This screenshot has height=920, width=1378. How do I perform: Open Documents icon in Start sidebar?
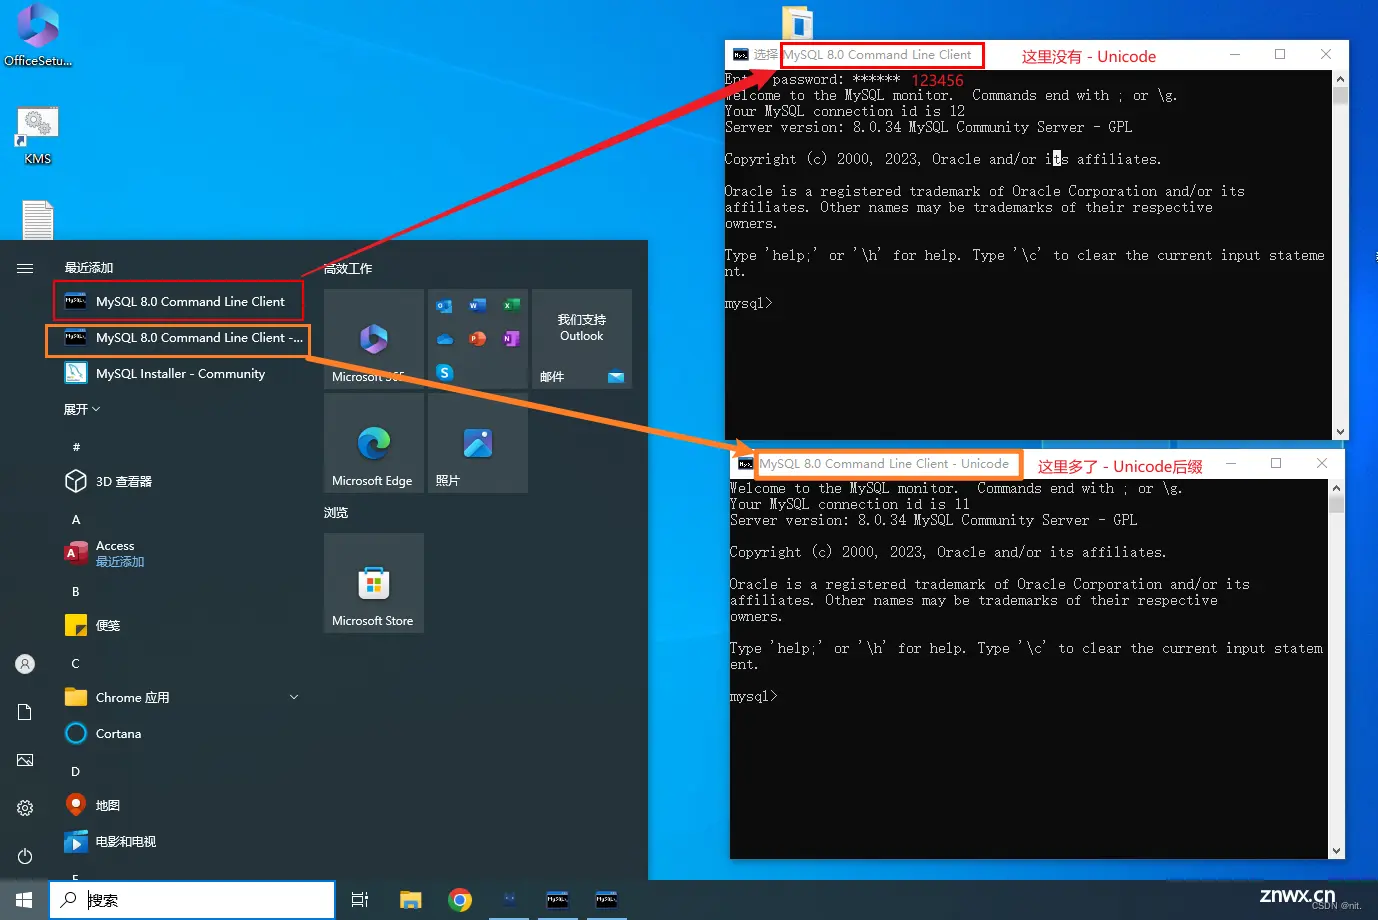coord(25,712)
